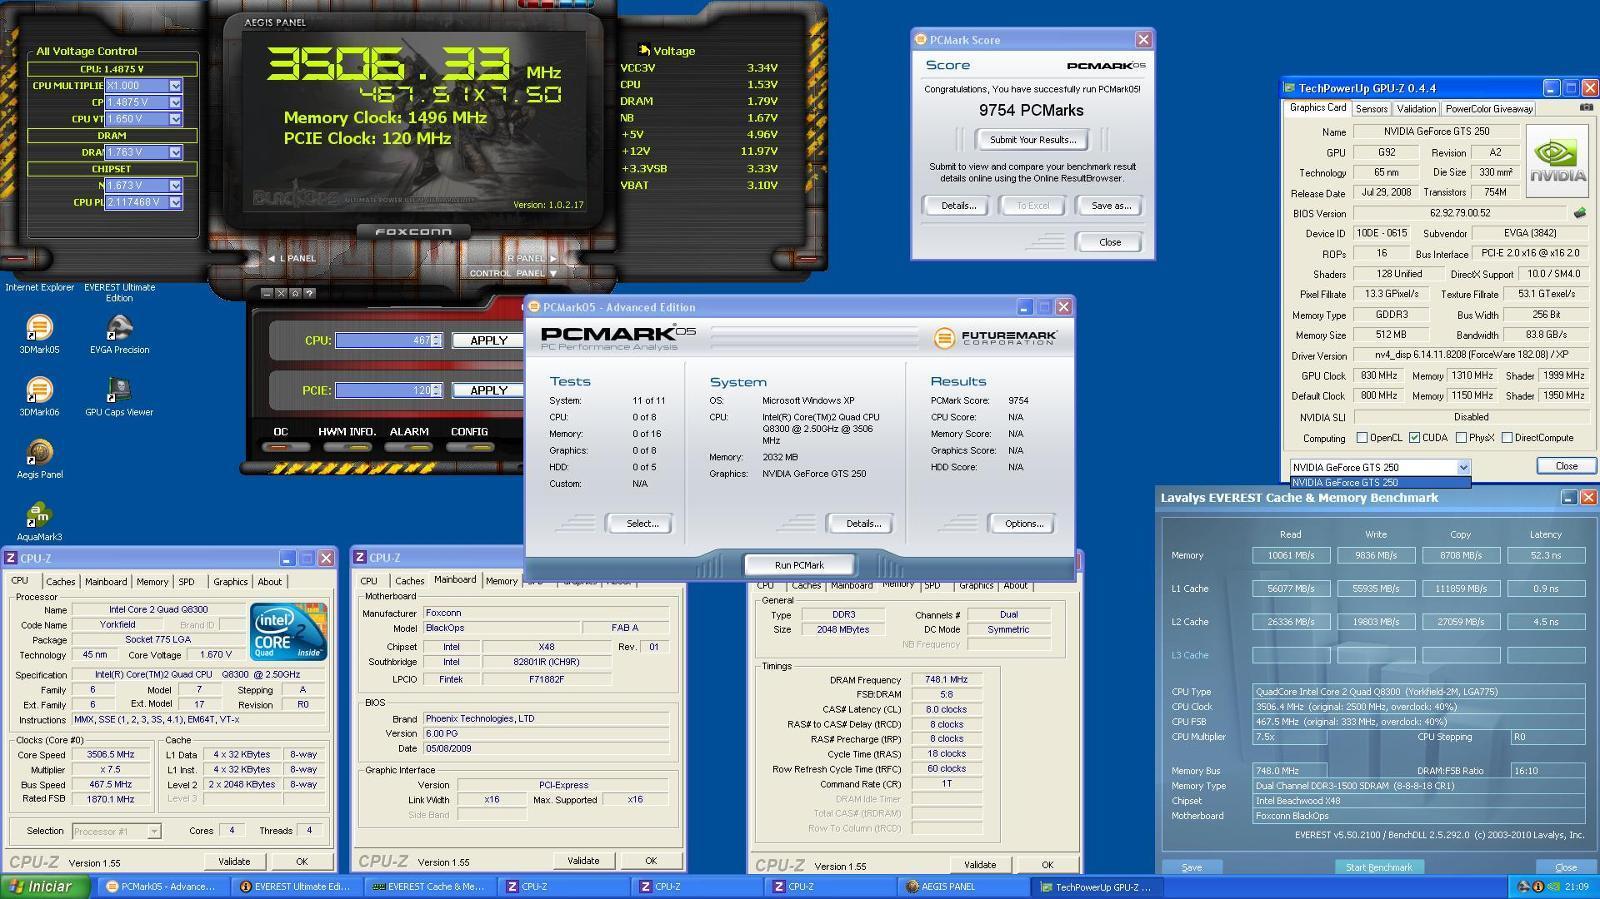Launch the AquaMark3 desktop shortcut
The width and height of the screenshot is (1600, 899).
[39, 520]
